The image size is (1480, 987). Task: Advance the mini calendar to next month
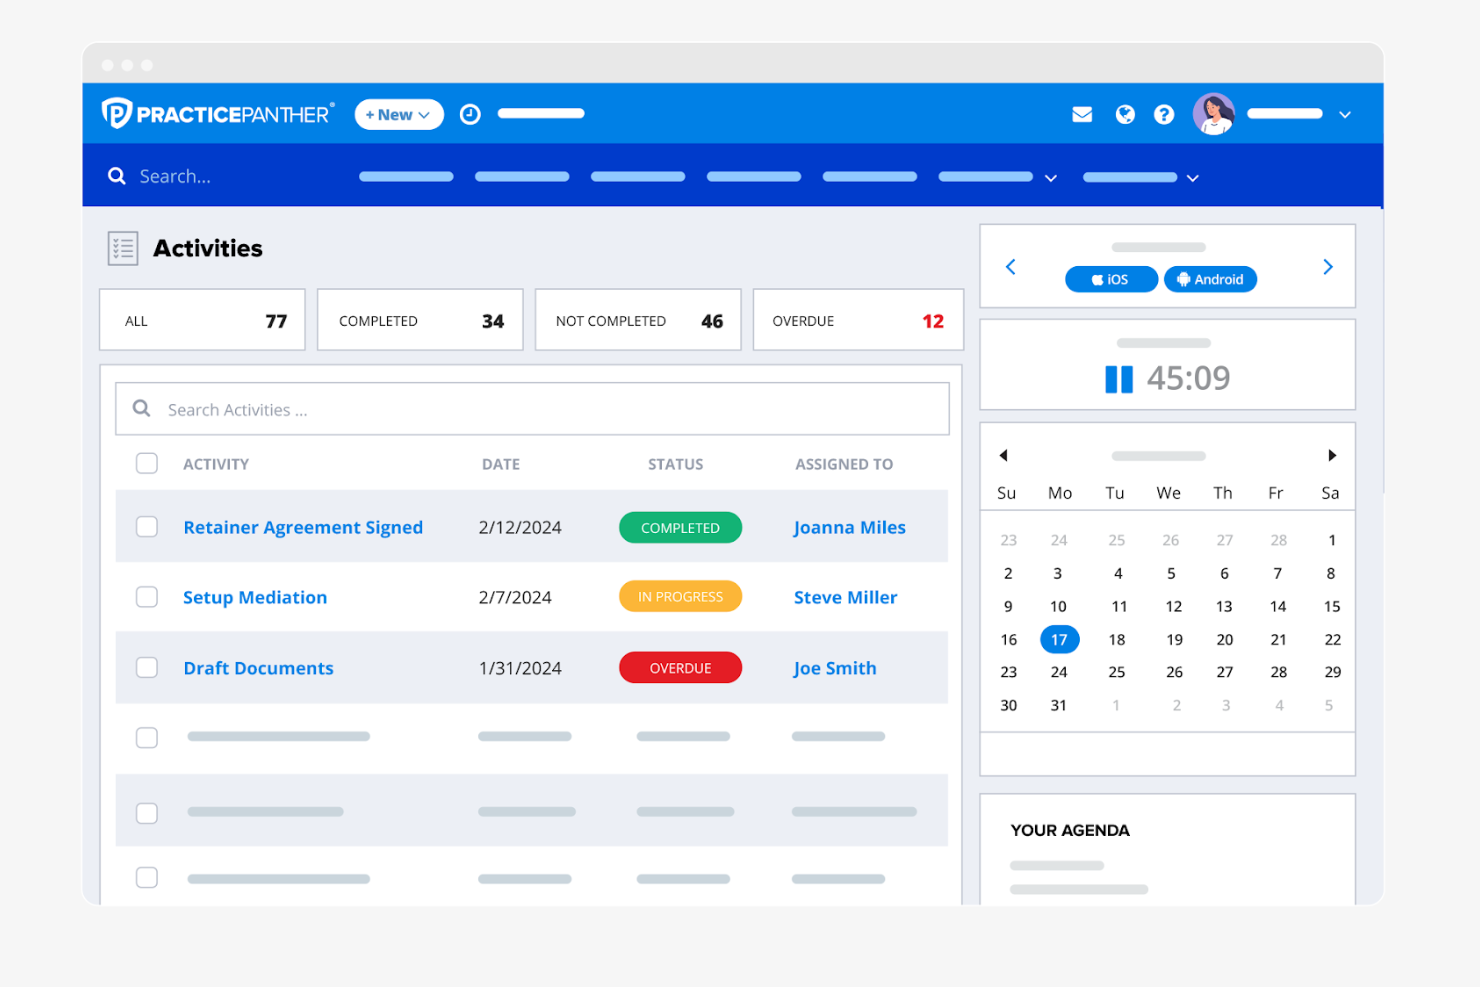coord(1331,455)
